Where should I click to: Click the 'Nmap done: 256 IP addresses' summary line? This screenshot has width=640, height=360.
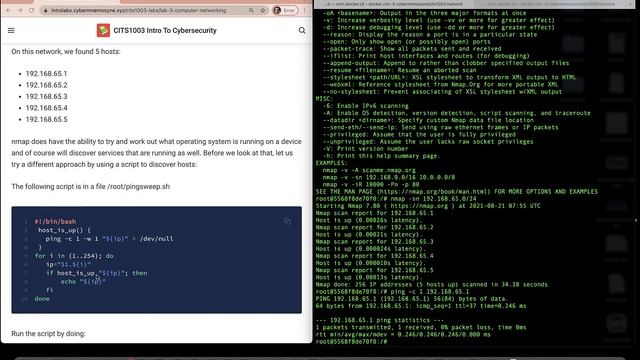pos(431,284)
